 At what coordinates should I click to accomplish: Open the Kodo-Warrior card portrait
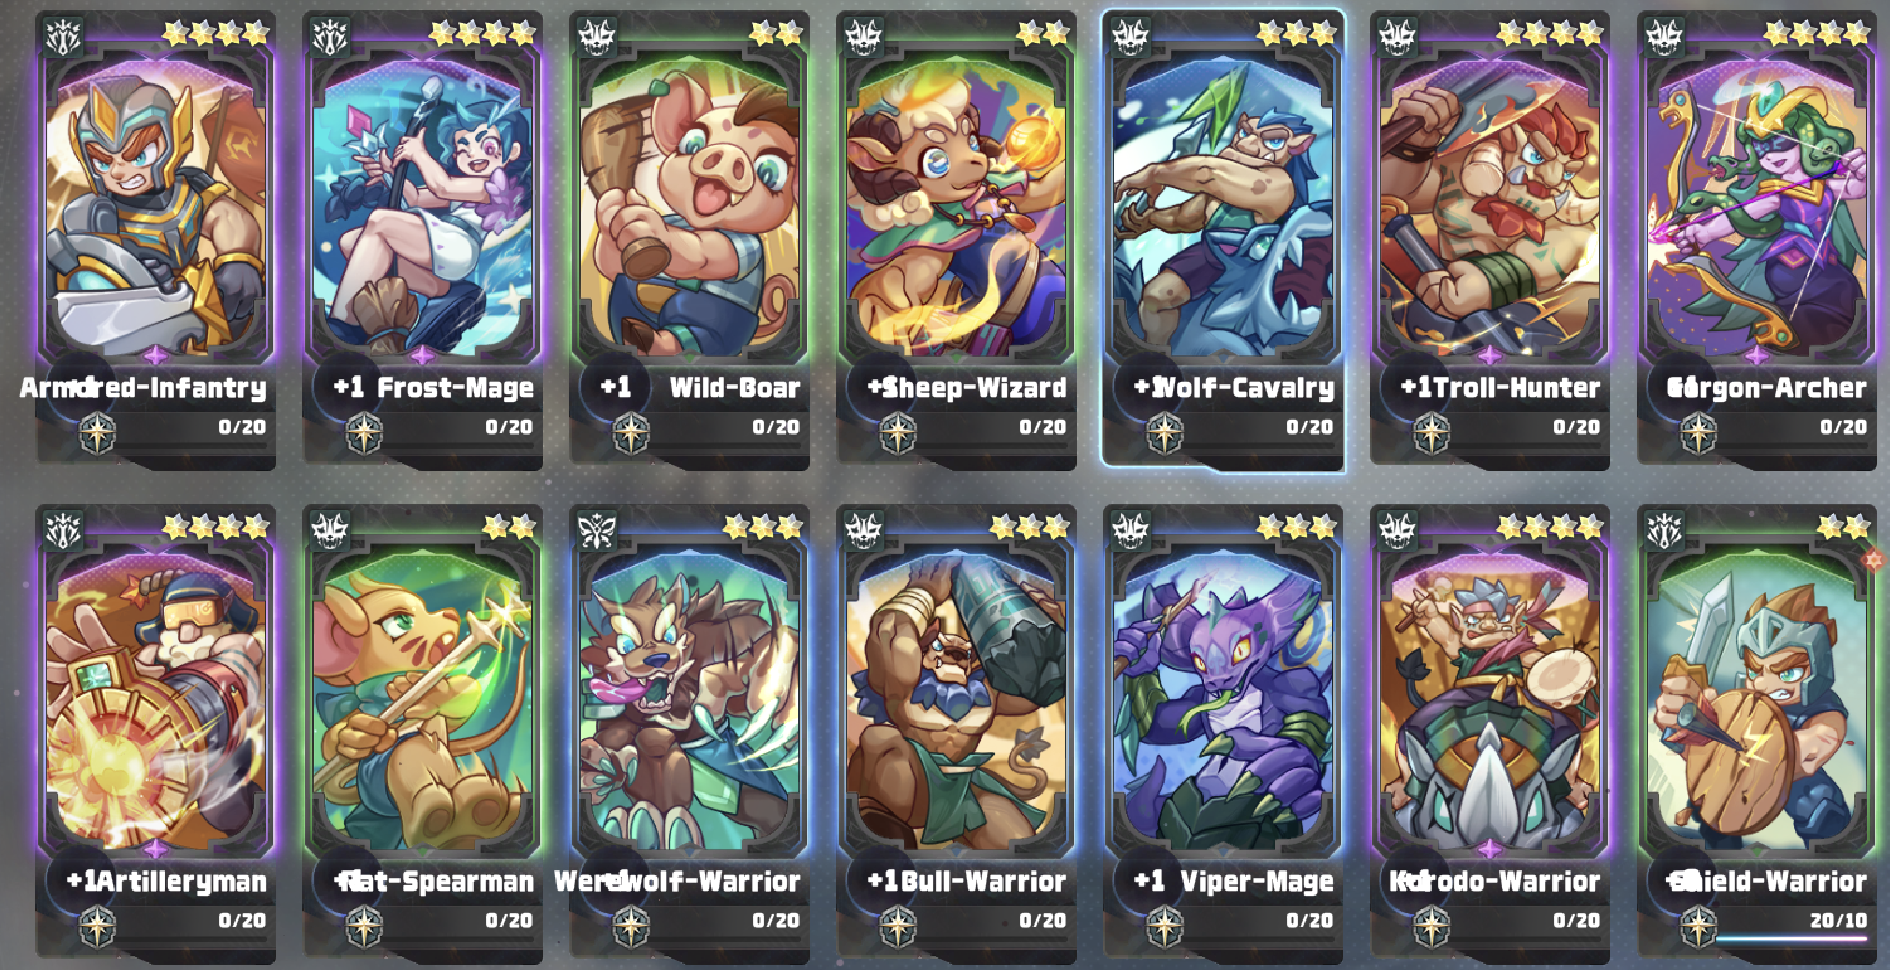pos(1490,700)
